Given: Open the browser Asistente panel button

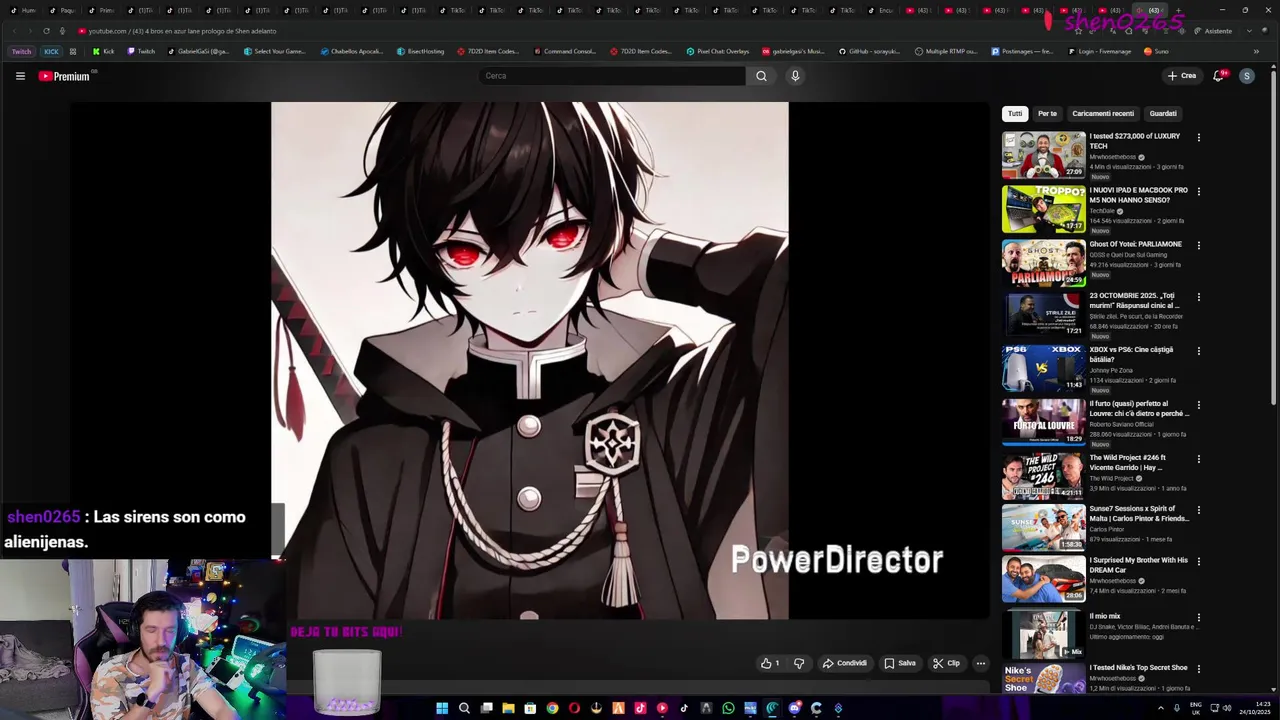Looking at the screenshot, I should point(1213,31).
